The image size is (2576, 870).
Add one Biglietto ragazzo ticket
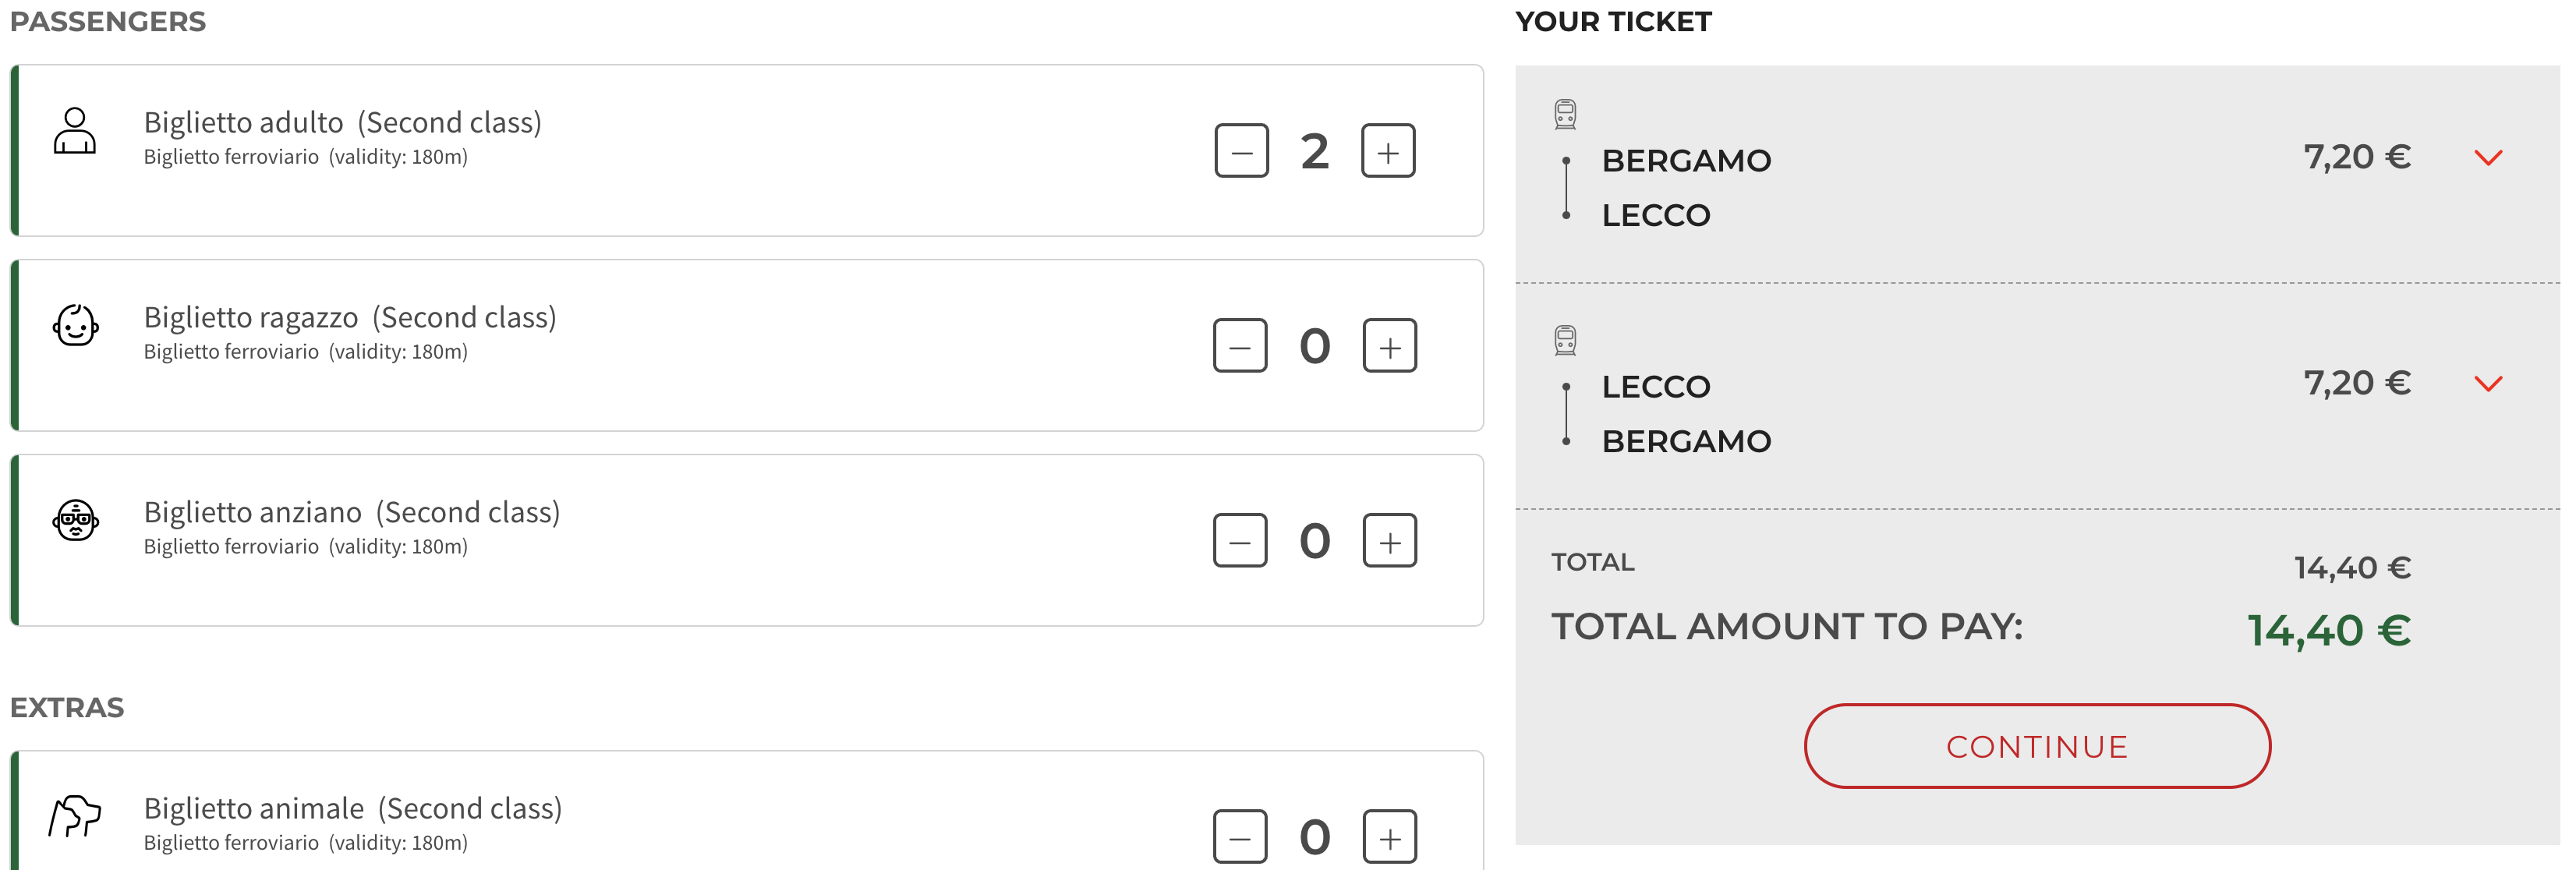click(x=1389, y=346)
